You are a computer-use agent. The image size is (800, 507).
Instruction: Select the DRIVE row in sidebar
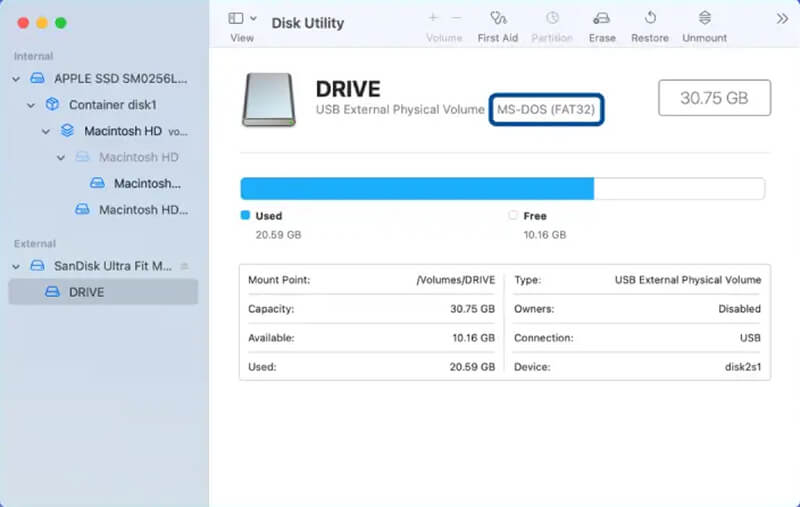(x=103, y=292)
